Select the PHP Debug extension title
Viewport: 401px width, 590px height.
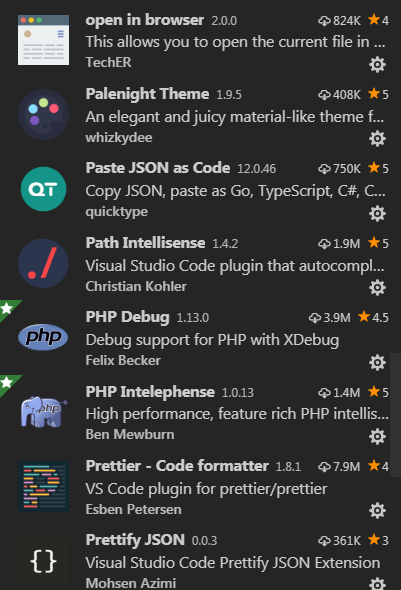(128, 317)
